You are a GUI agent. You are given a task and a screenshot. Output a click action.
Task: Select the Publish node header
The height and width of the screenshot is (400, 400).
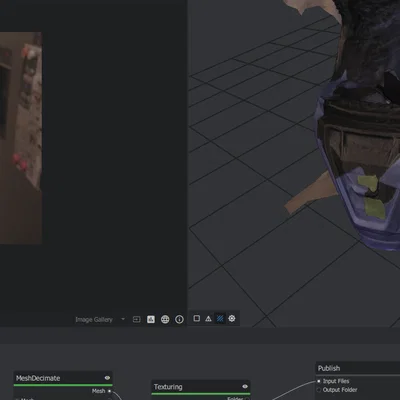pos(358,368)
